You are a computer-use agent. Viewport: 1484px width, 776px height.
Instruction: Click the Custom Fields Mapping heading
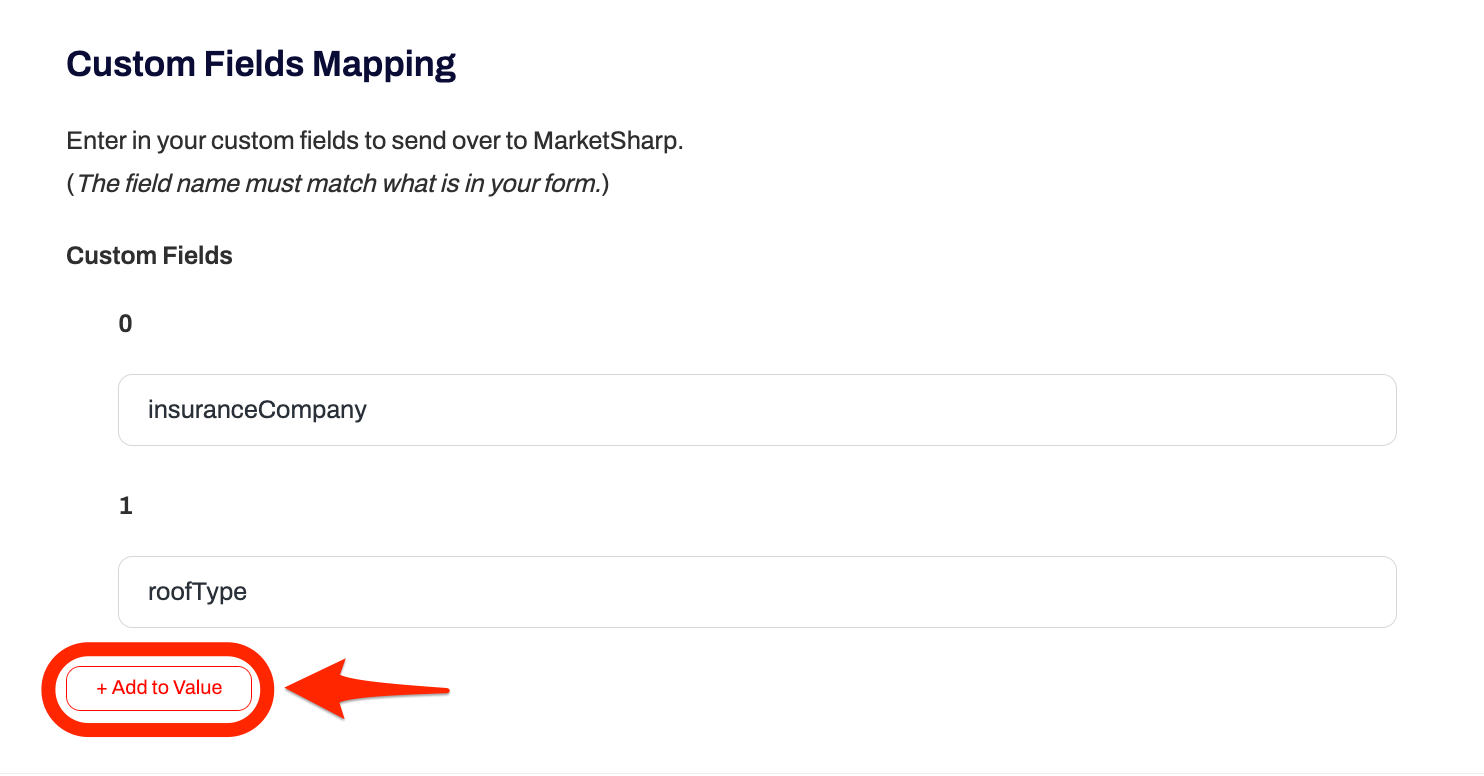pyautogui.click(x=260, y=63)
